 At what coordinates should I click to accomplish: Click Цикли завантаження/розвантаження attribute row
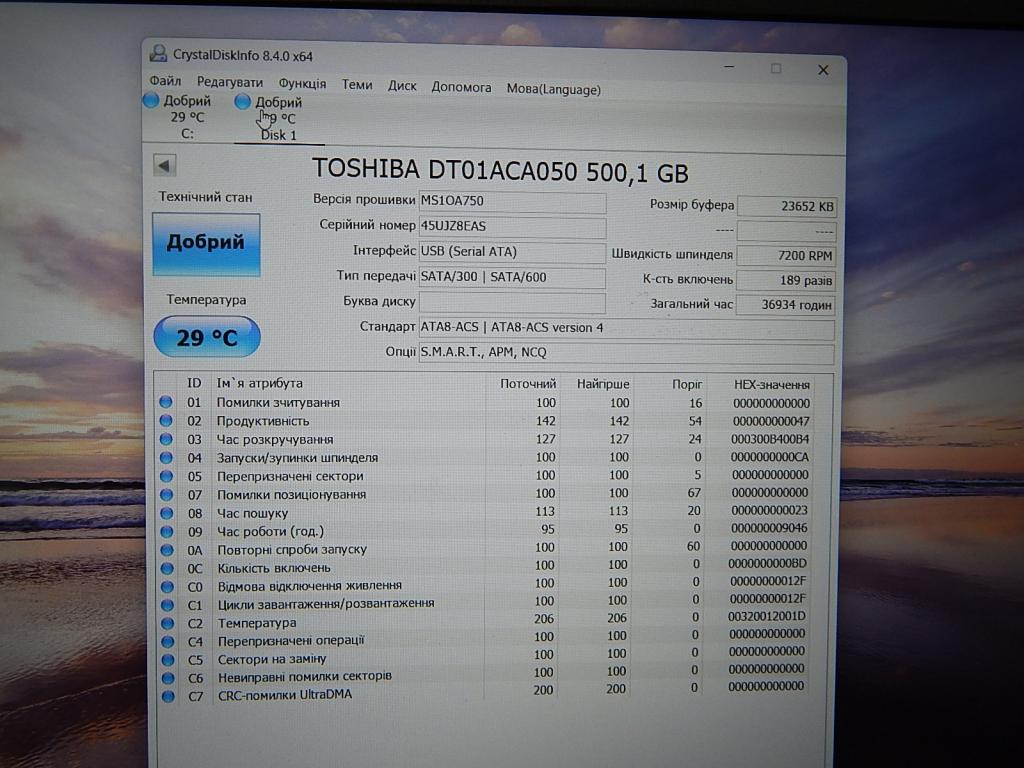tap(485, 602)
